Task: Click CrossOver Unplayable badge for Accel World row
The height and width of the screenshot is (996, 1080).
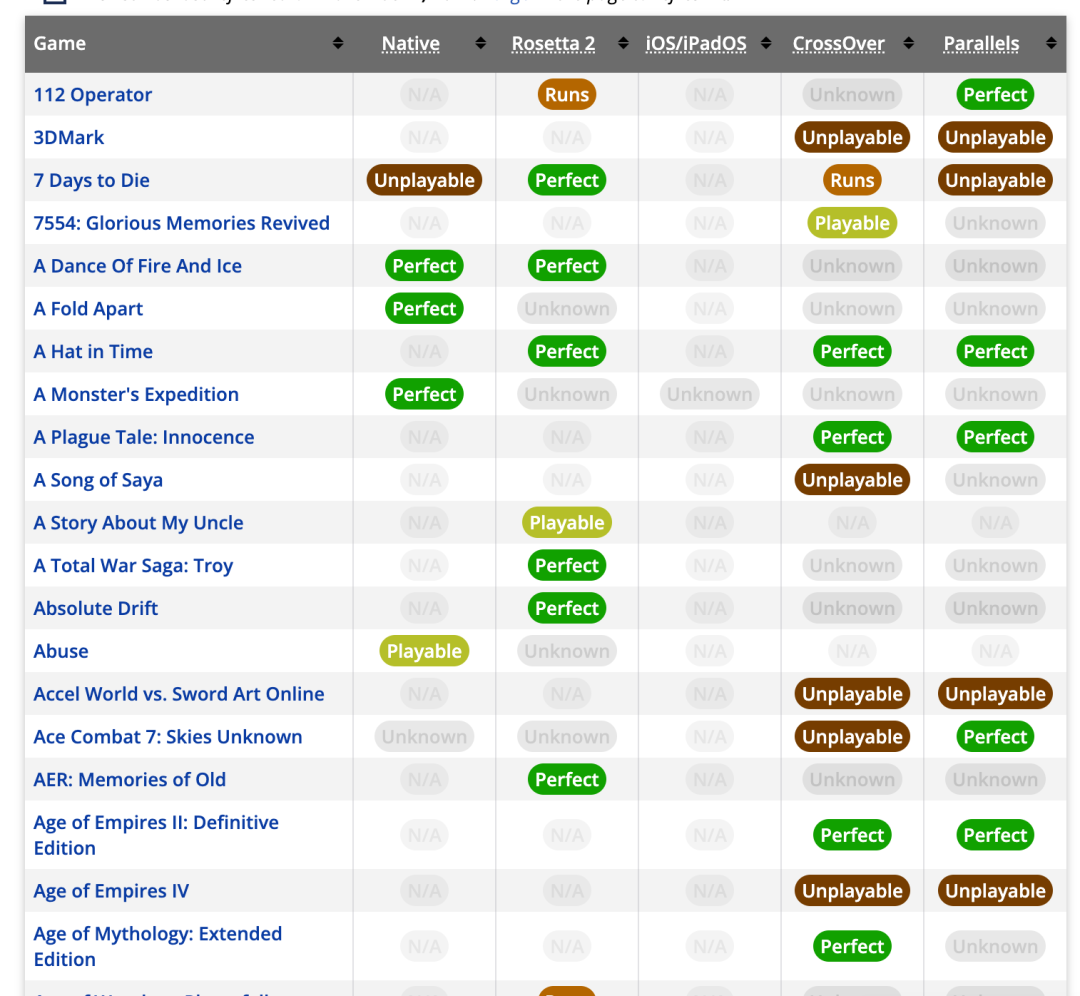Action: 852,694
